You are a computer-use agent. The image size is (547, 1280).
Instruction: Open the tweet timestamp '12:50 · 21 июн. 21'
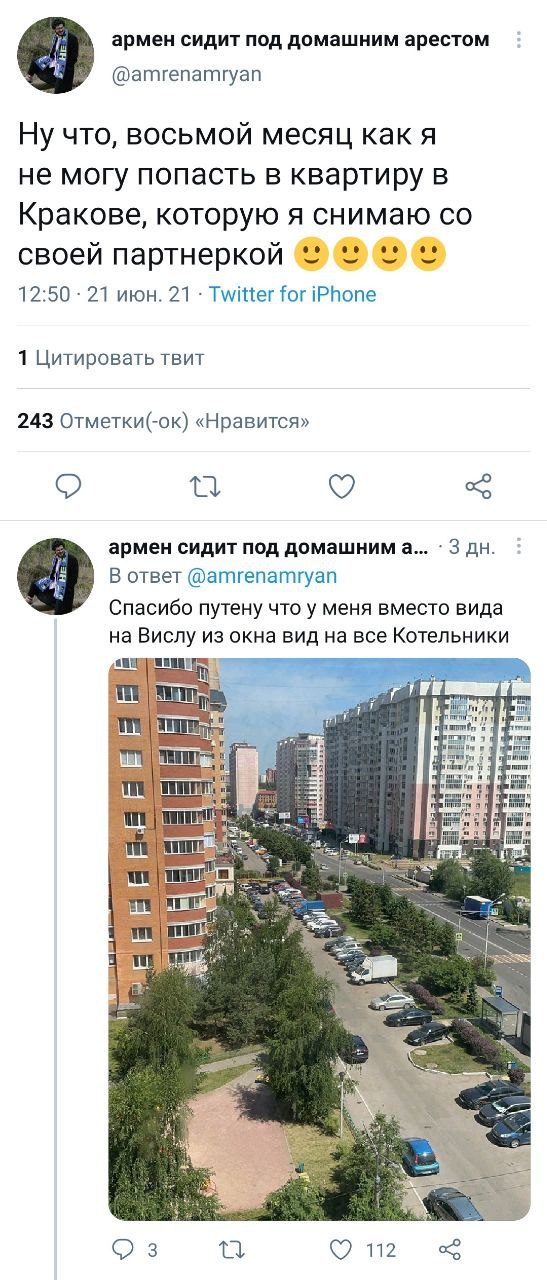click(x=105, y=294)
